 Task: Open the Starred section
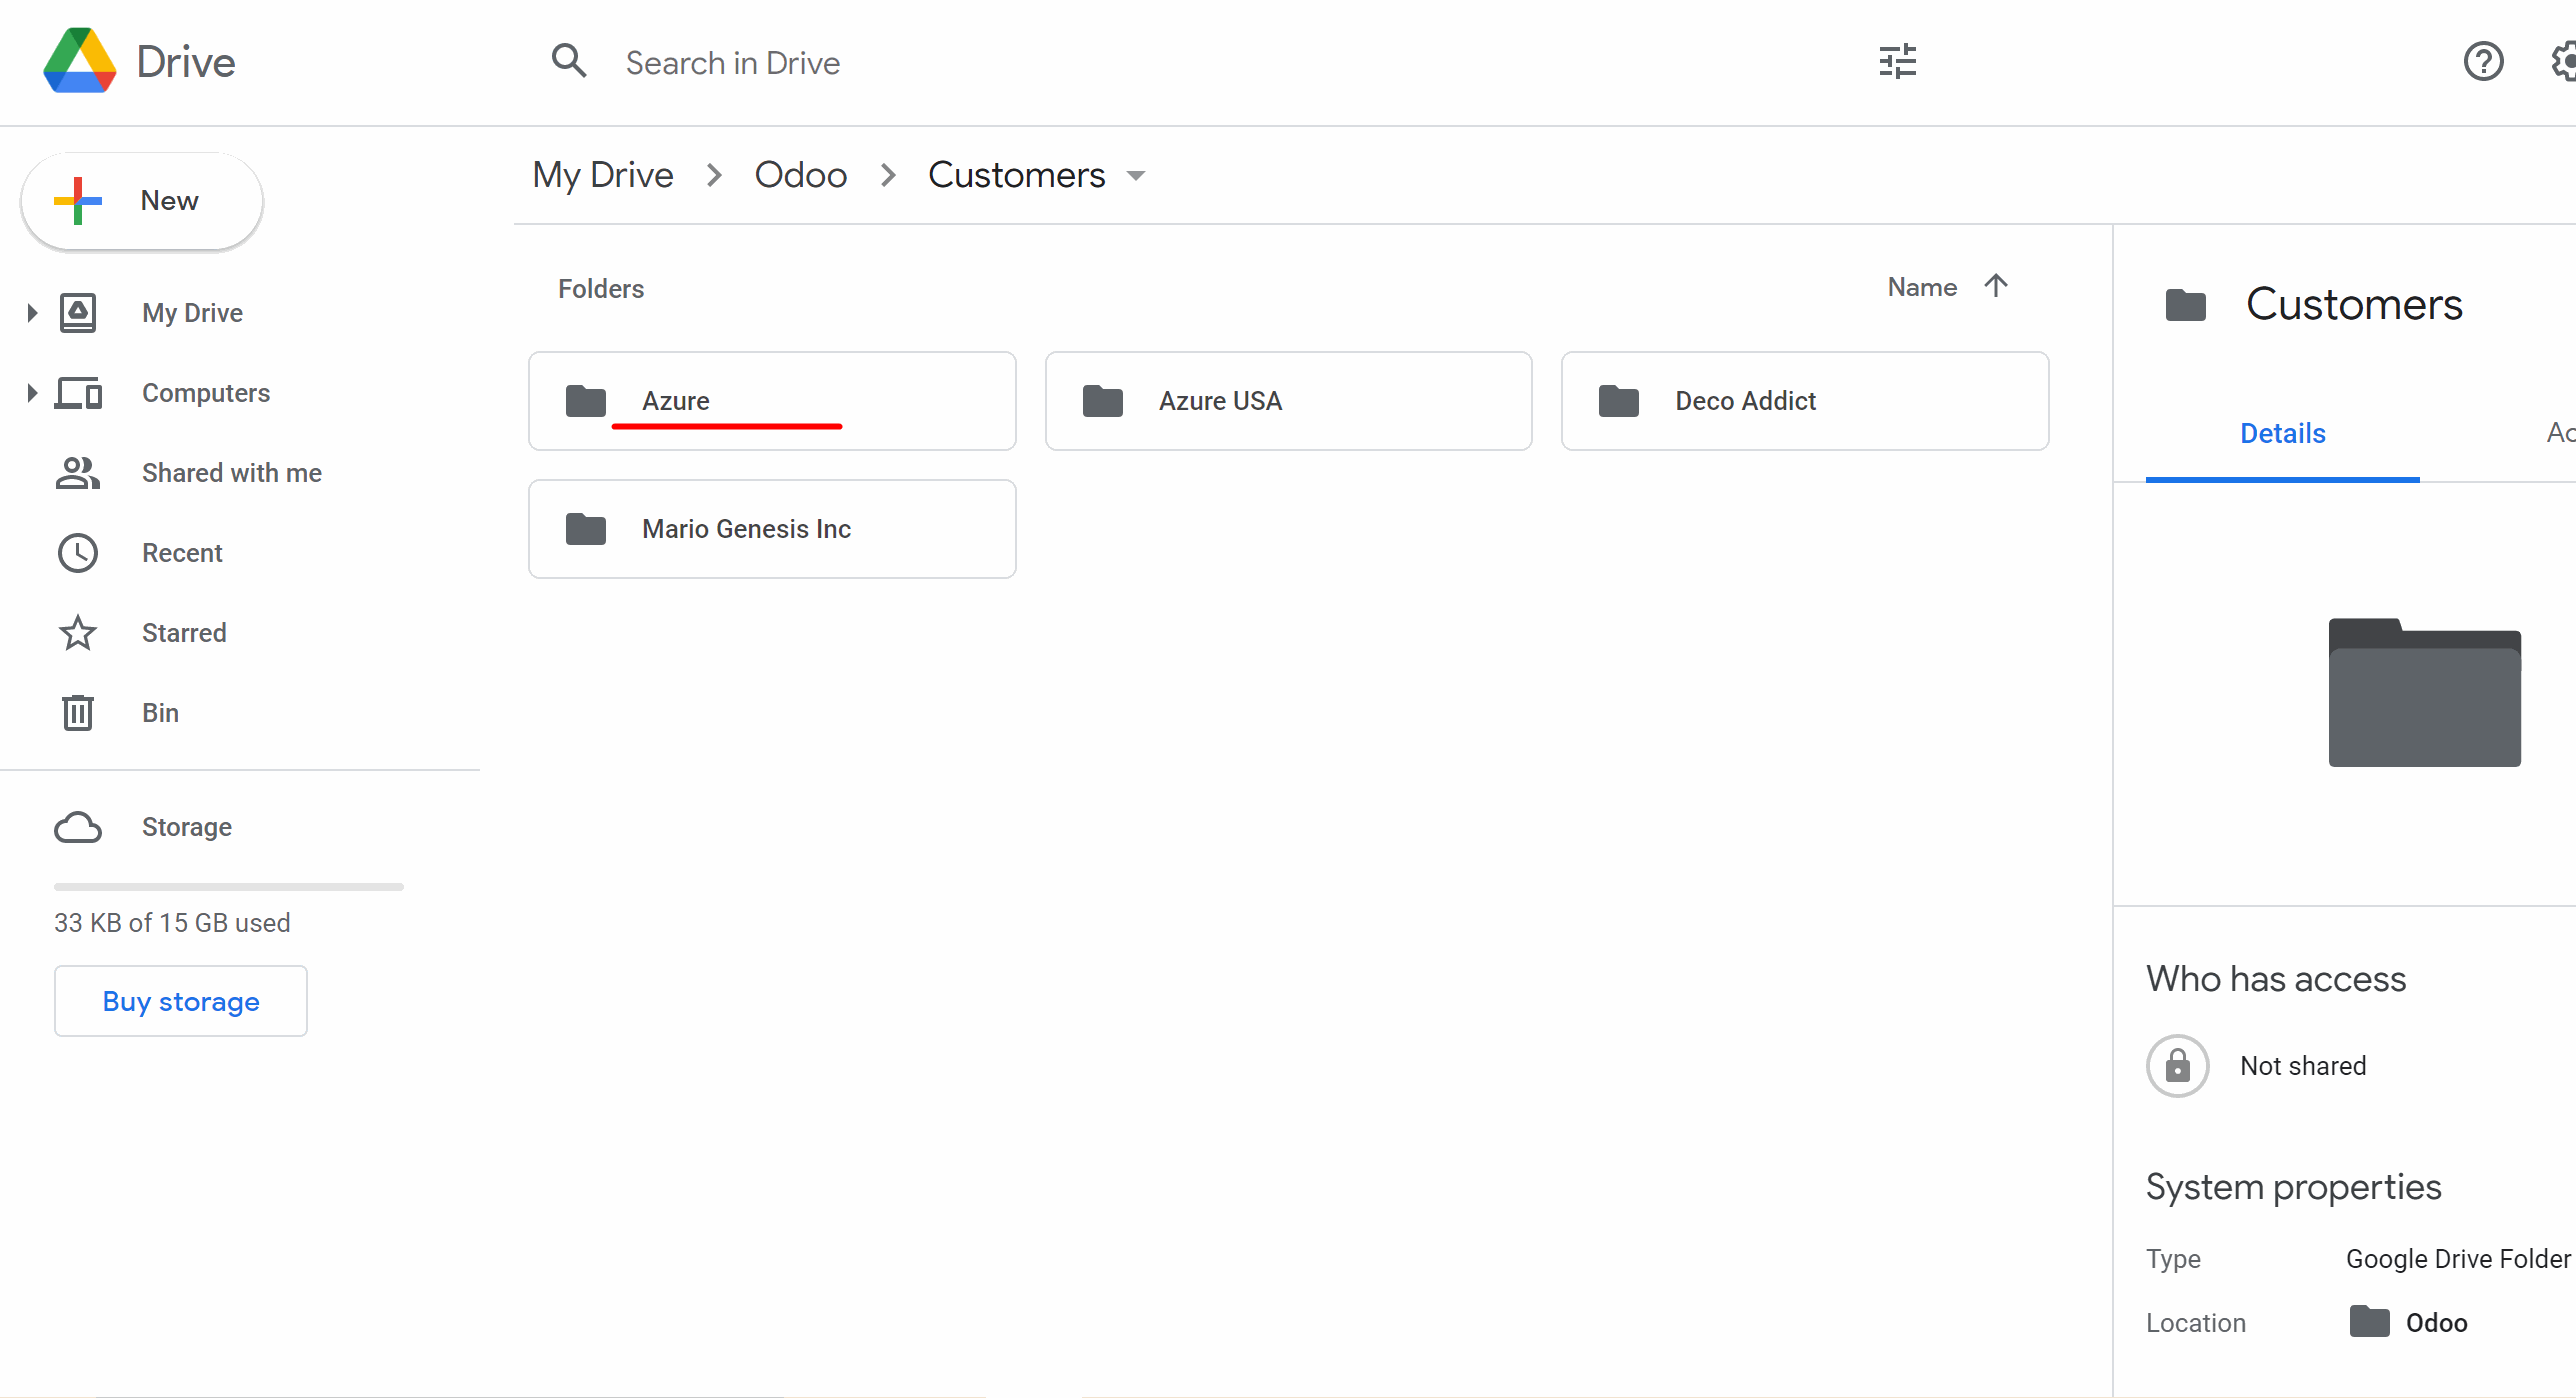184,633
